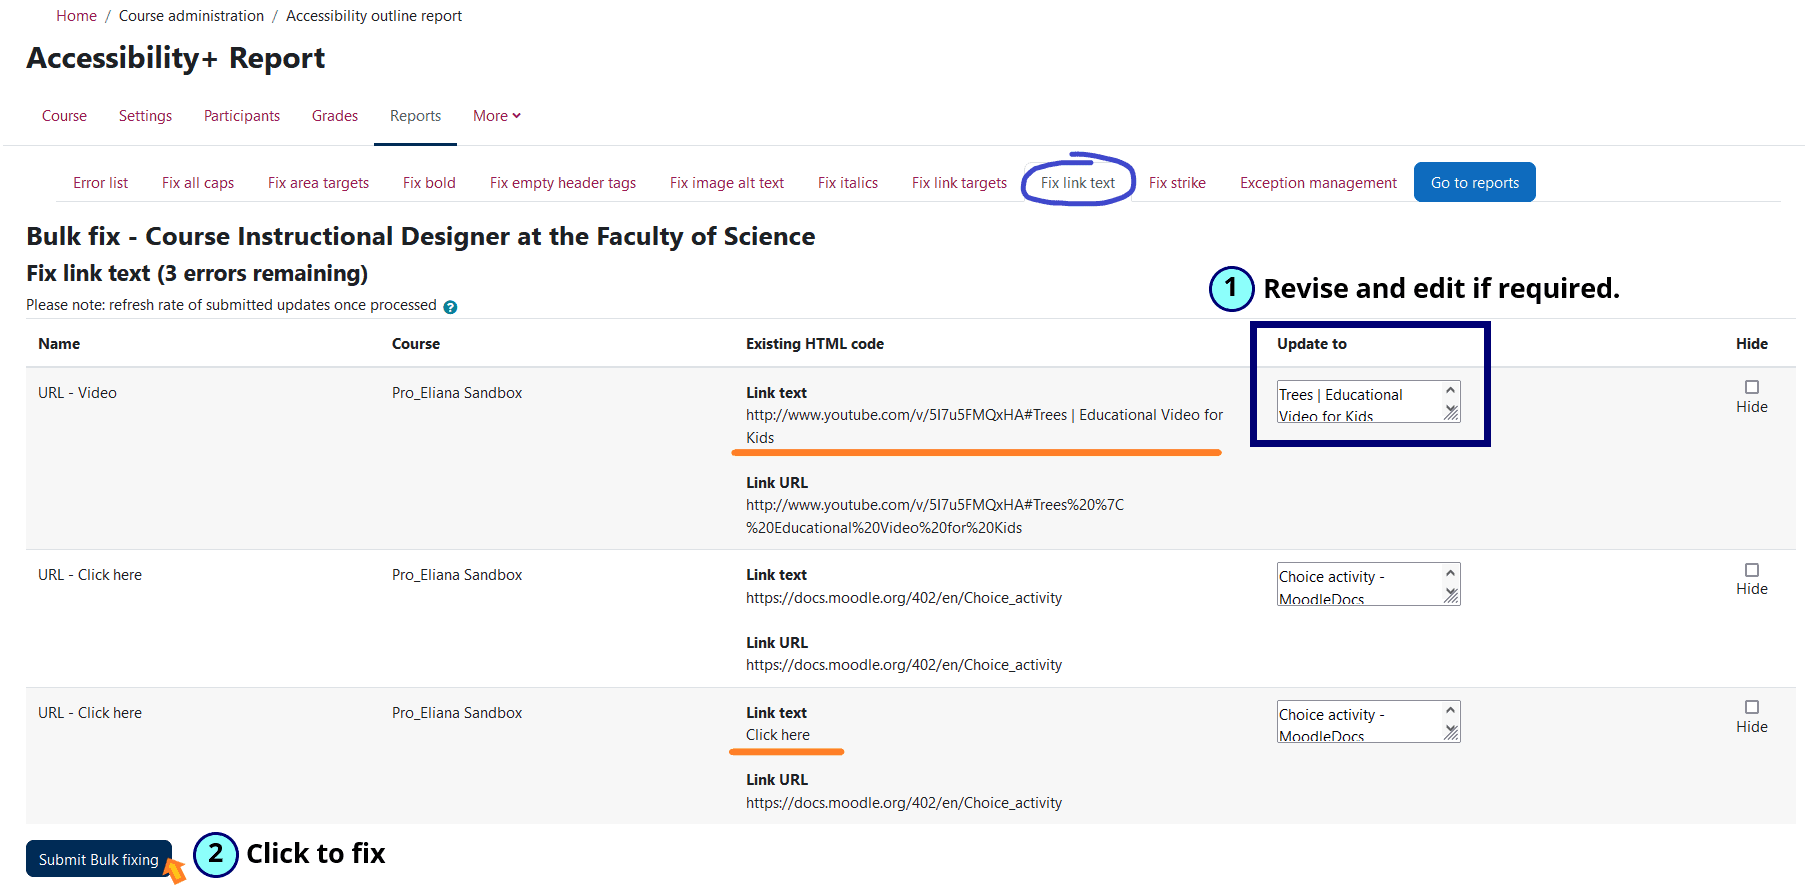Click the help icon beside refresh rate note

click(450, 307)
